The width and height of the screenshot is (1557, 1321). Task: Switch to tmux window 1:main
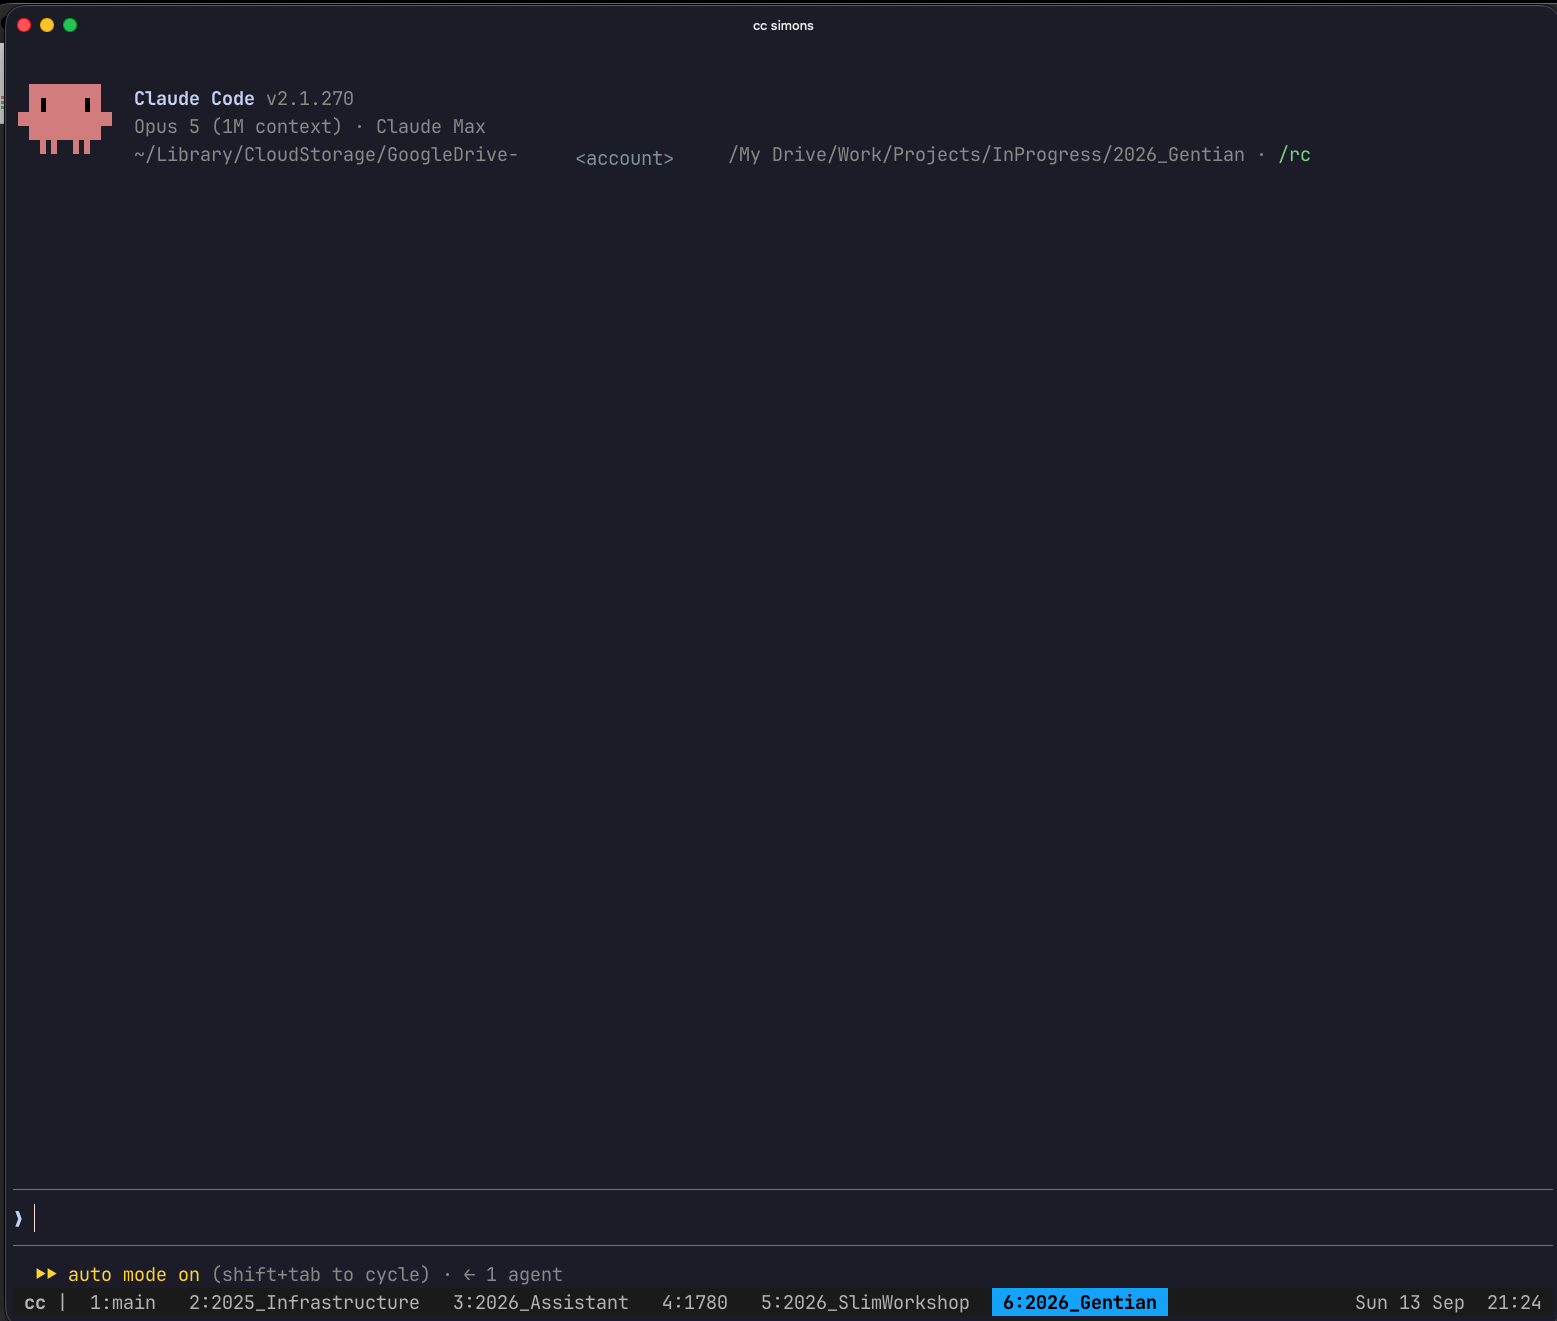(x=123, y=1302)
